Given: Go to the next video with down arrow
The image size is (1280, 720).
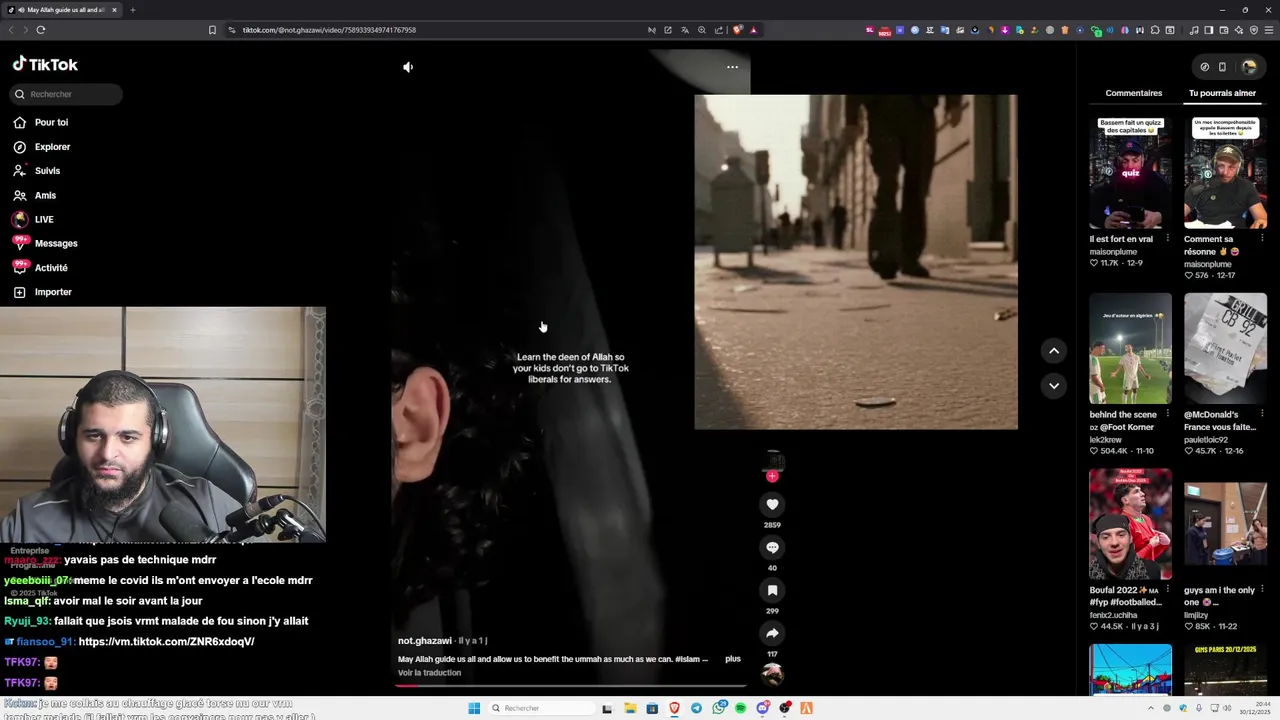Looking at the screenshot, I should 1054,385.
